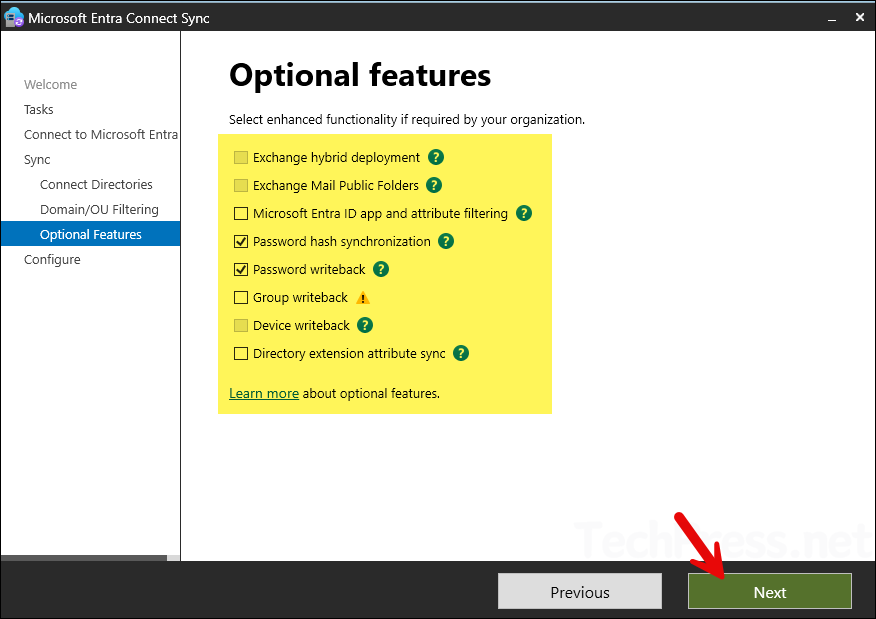Viewport: 876px width, 619px height.
Task: Click the sidebar horizontal scrollbar
Action: click(84, 558)
